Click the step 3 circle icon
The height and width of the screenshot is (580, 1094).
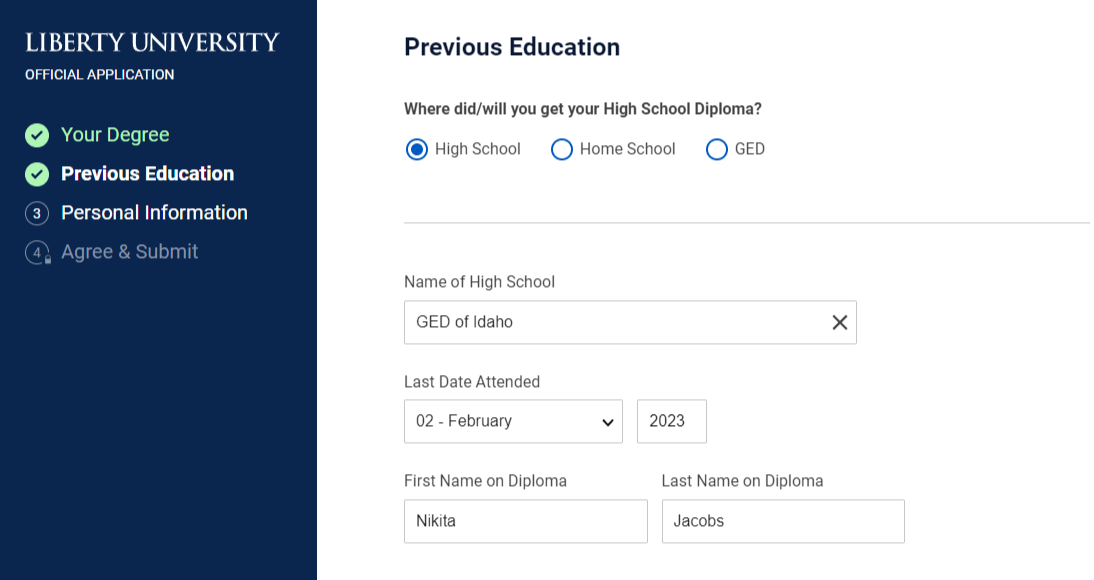[37, 214]
